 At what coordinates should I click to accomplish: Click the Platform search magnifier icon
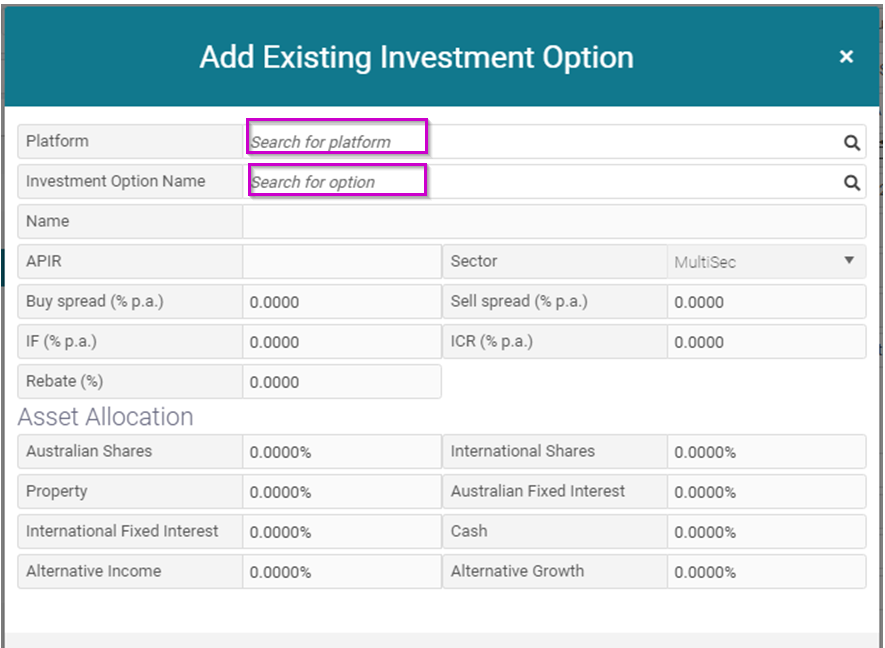tap(851, 142)
